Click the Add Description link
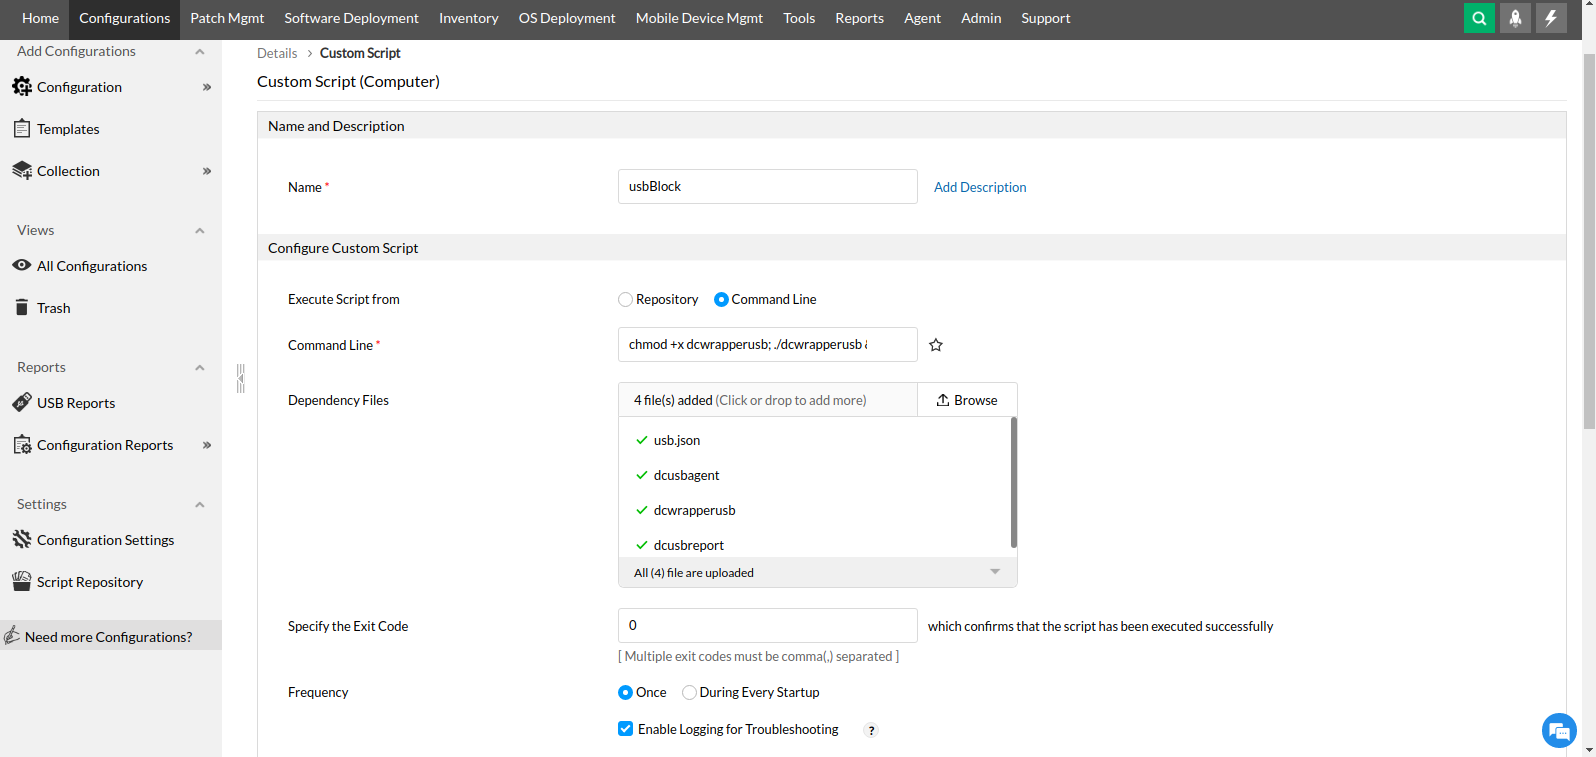The width and height of the screenshot is (1596, 757). (x=980, y=187)
